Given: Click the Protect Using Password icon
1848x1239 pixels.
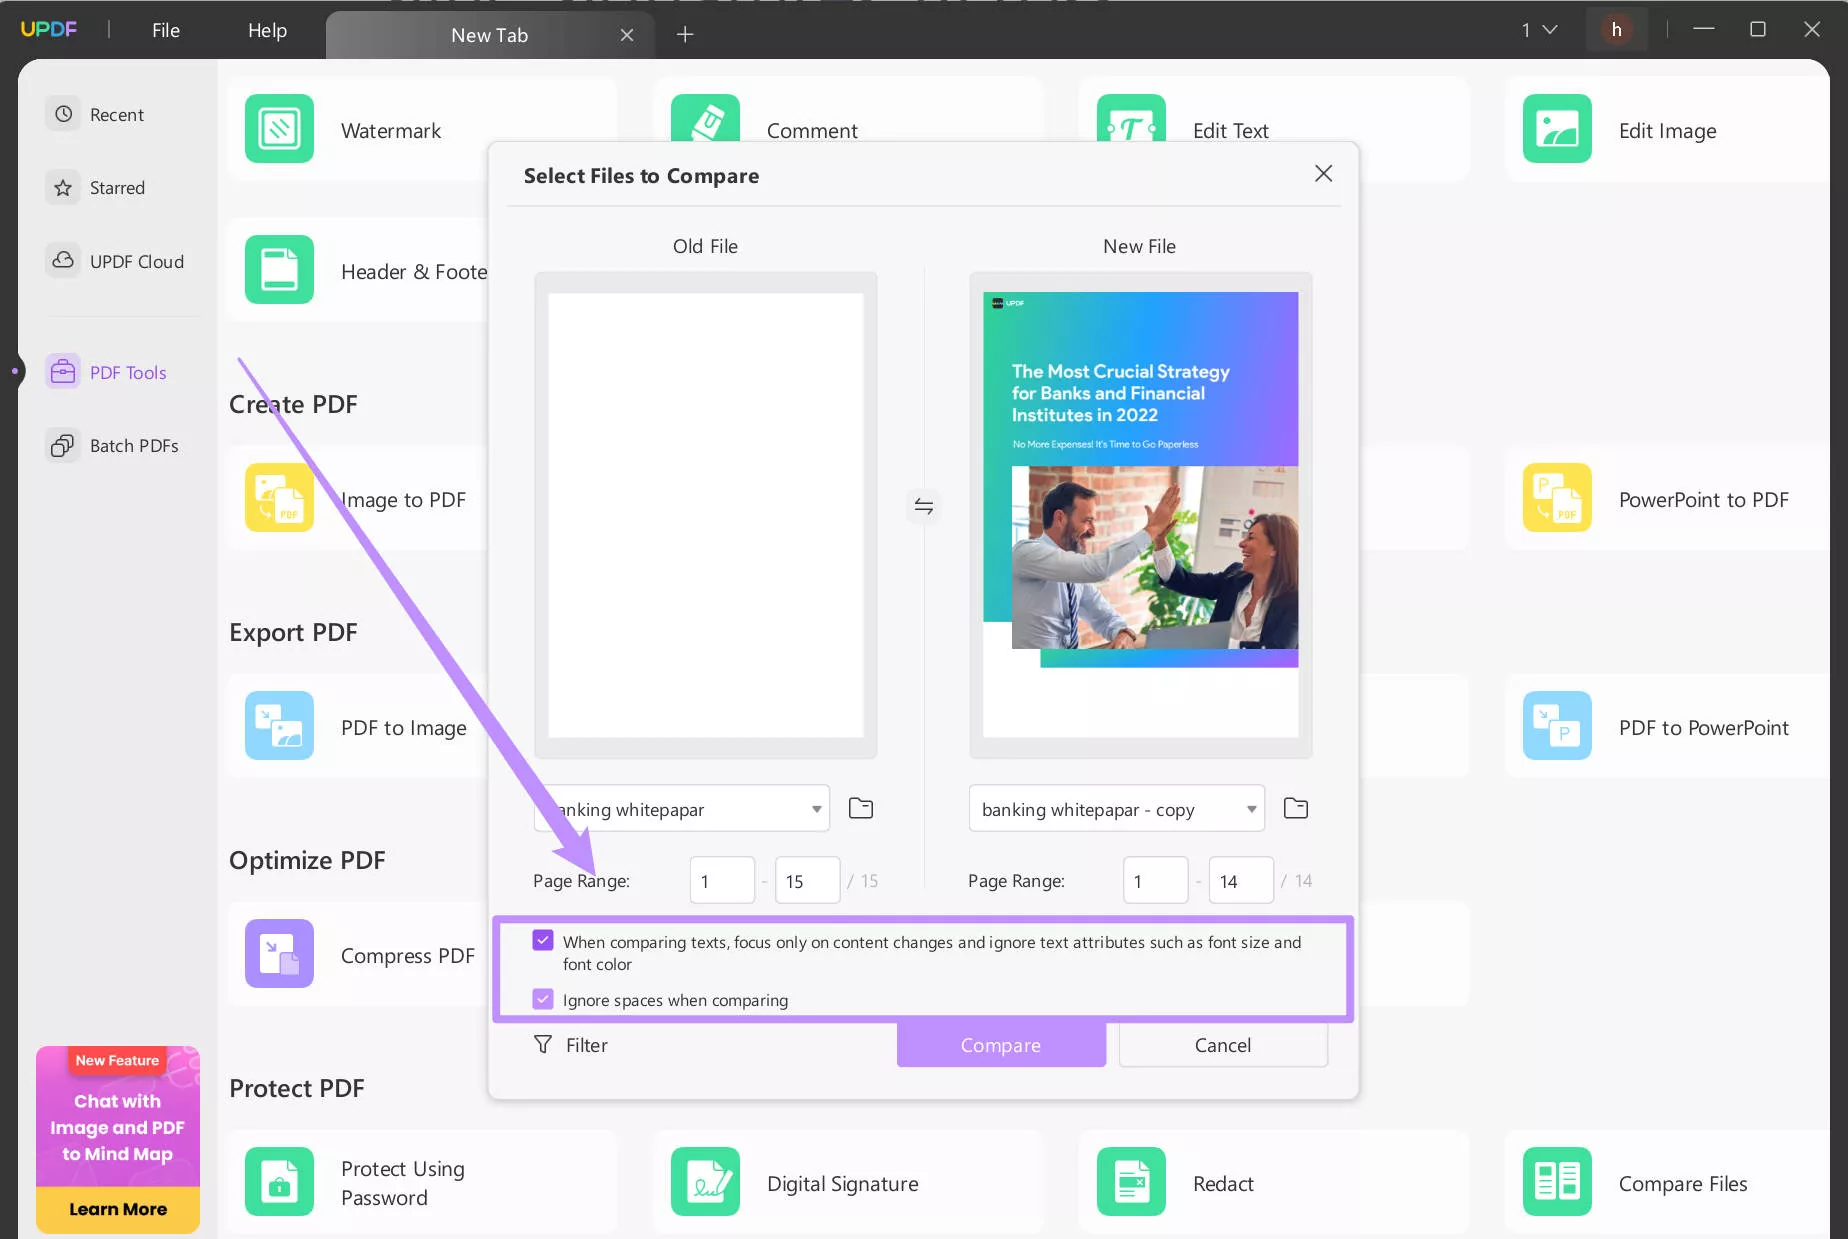Looking at the screenshot, I should tap(279, 1182).
